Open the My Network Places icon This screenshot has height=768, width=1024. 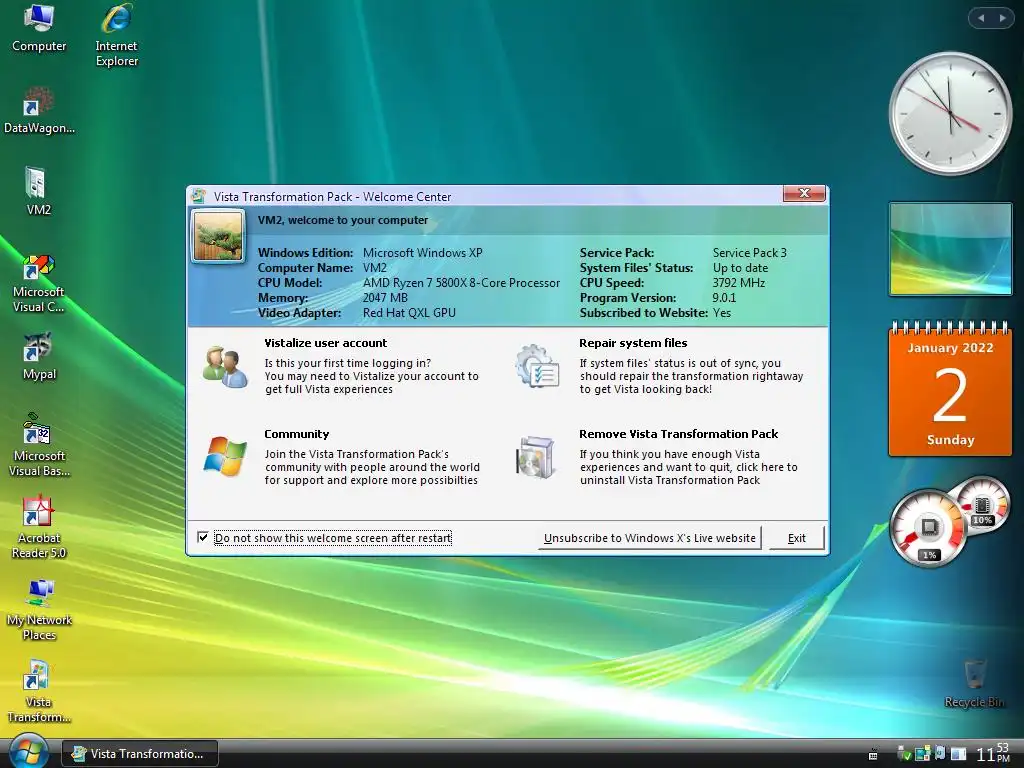39,610
